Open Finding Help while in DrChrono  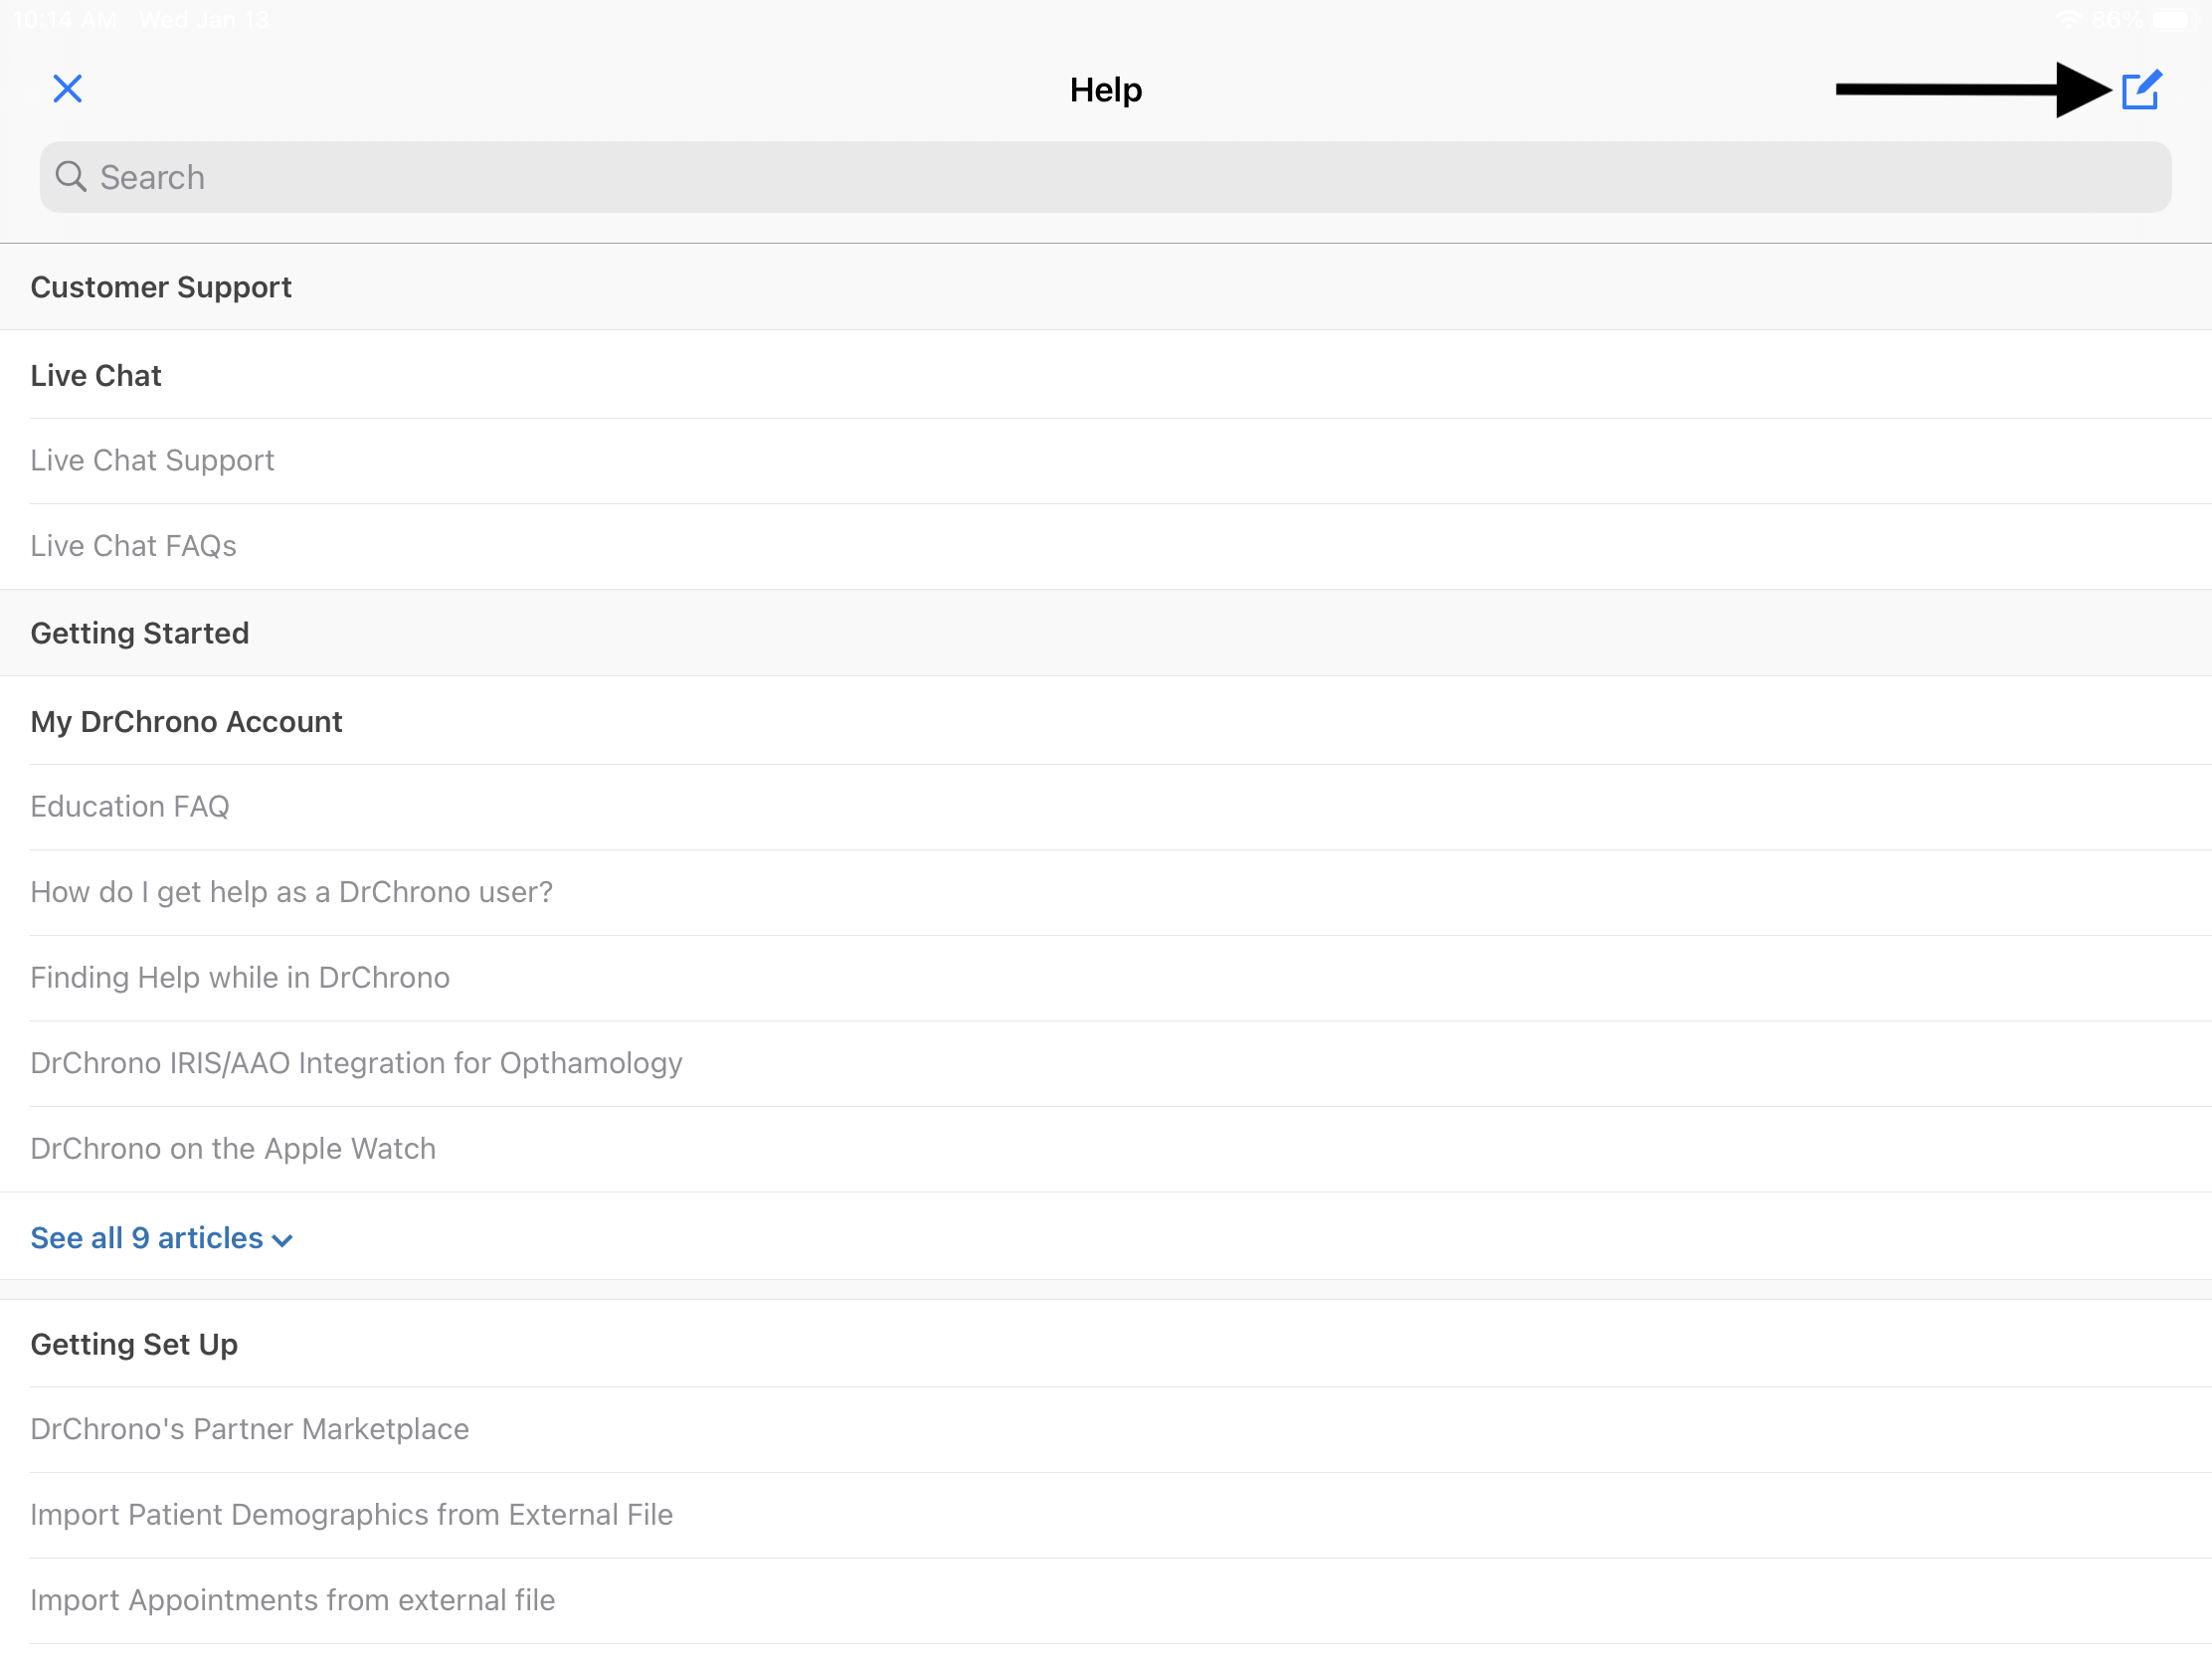1105,978
